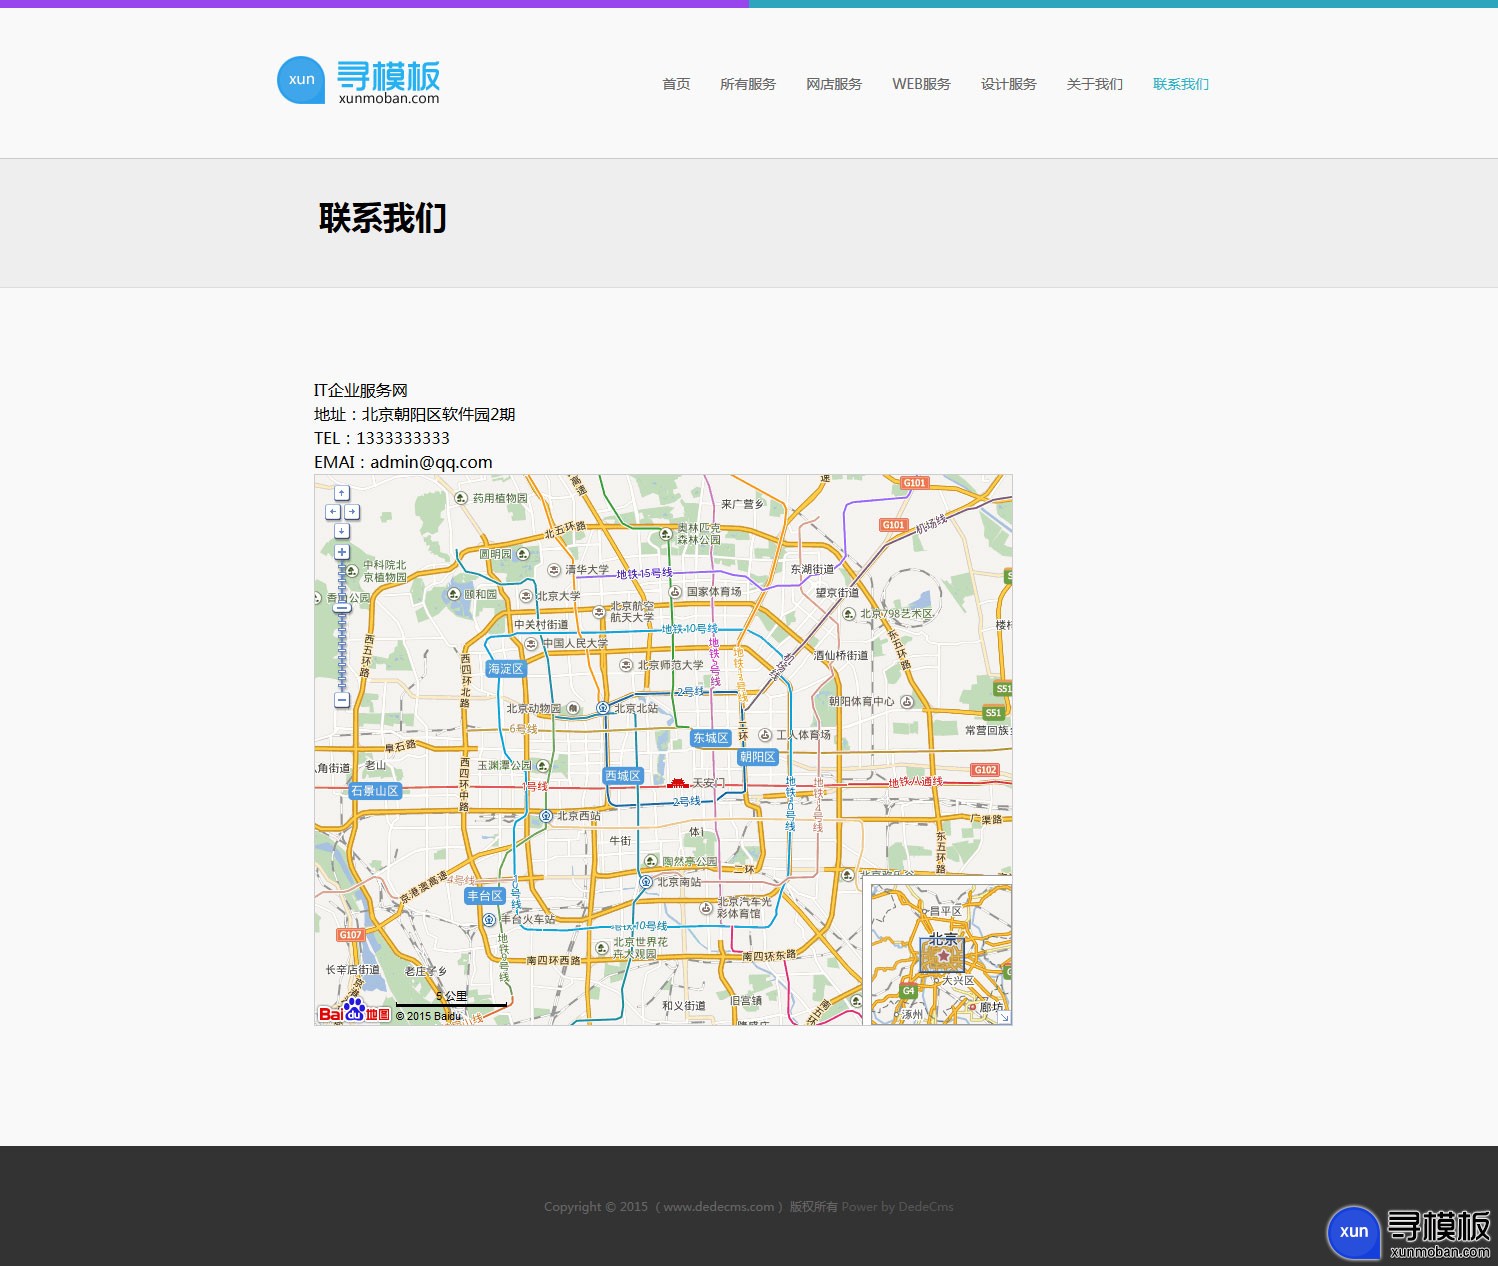
Task: Click the 北京大学 university marker
Action: pyautogui.click(x=525, y=596)
